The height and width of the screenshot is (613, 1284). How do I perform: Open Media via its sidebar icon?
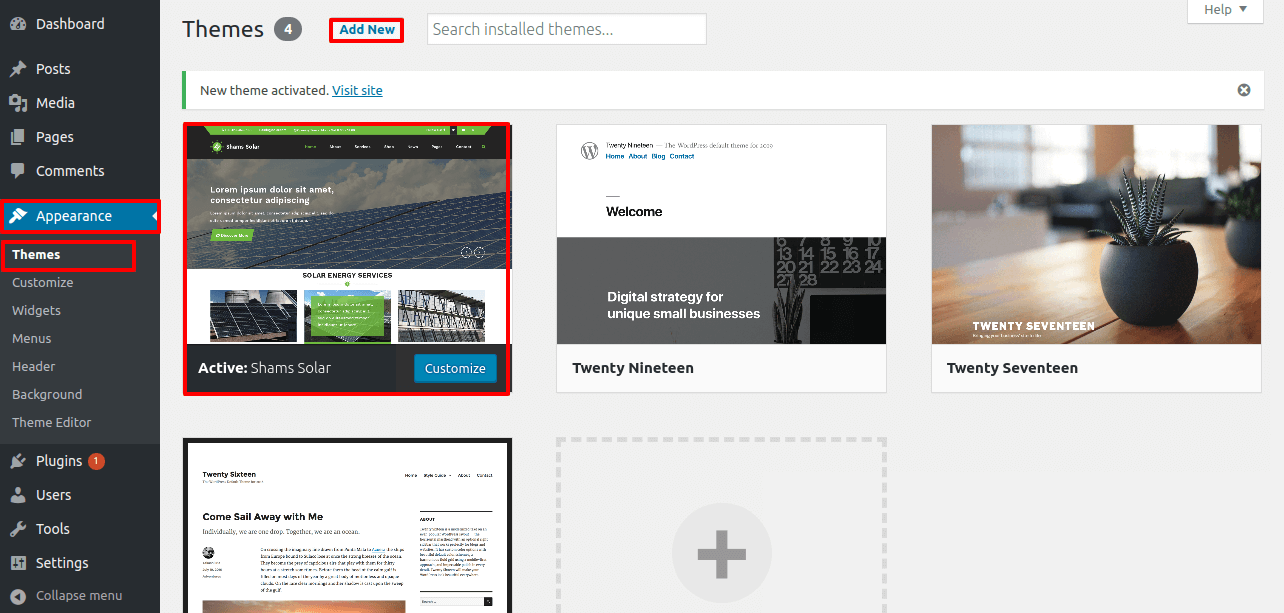tap(18, 103)
